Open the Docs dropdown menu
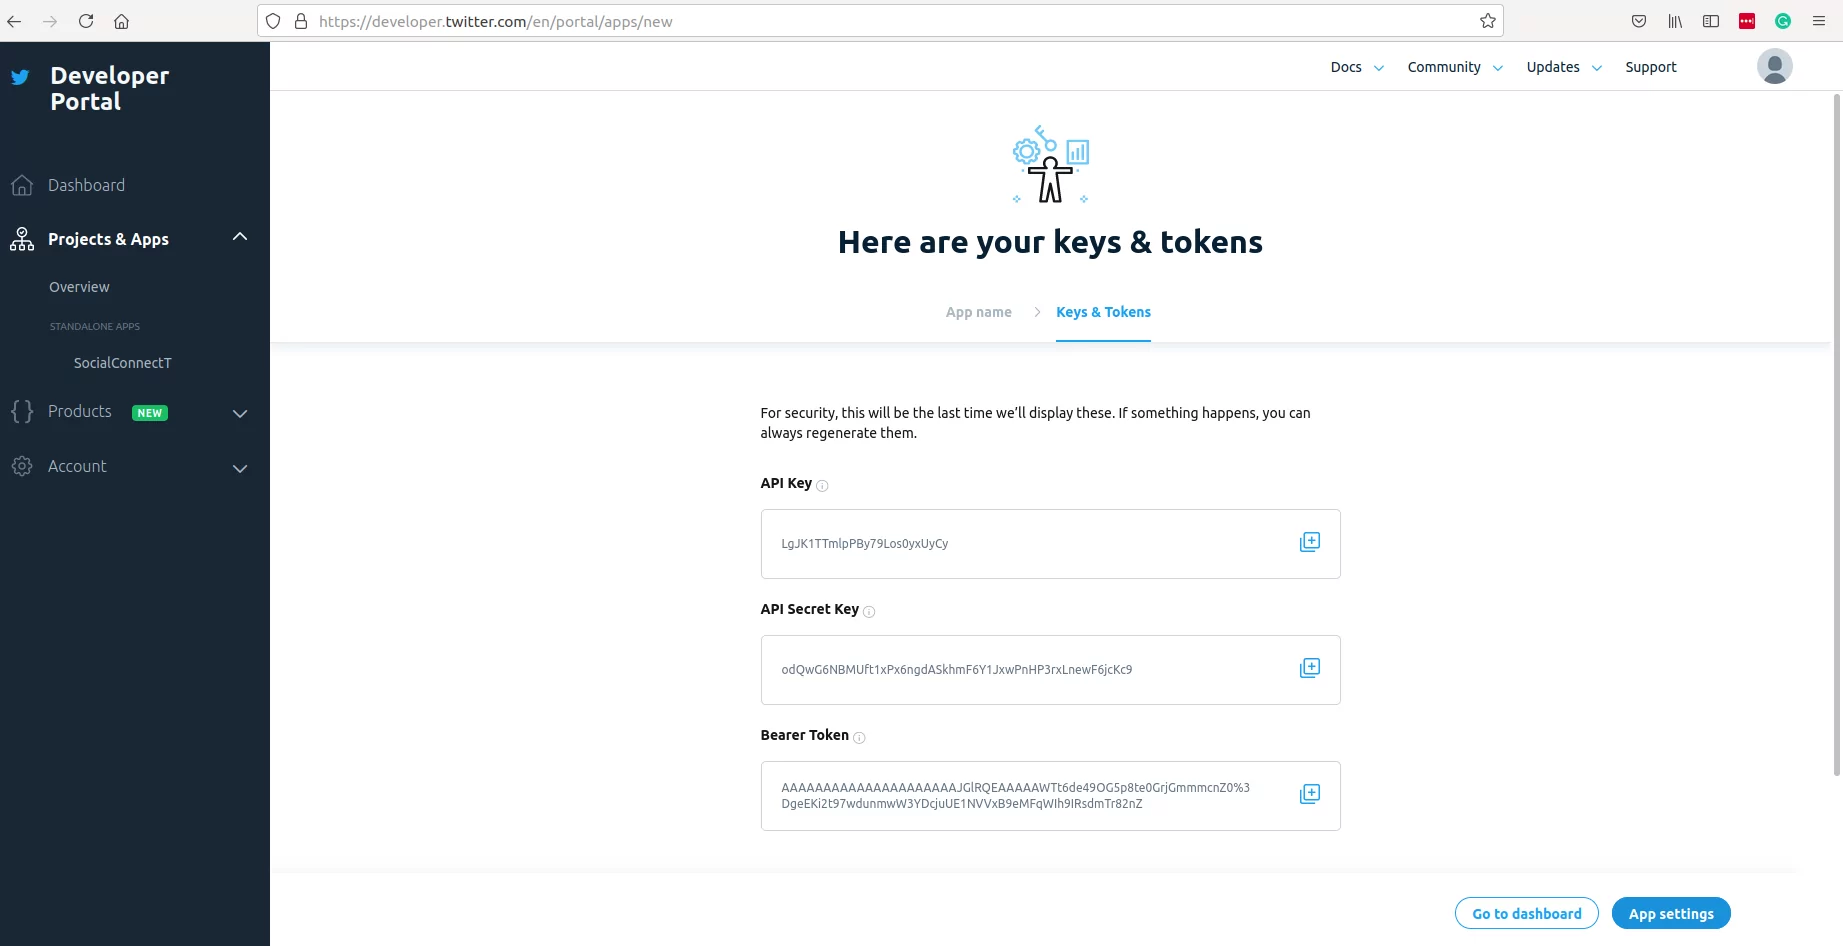 click(x=1356, y=67)
